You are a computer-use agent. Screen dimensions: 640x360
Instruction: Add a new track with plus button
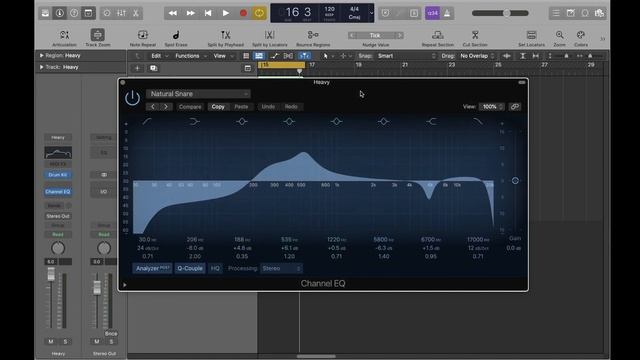137,68
